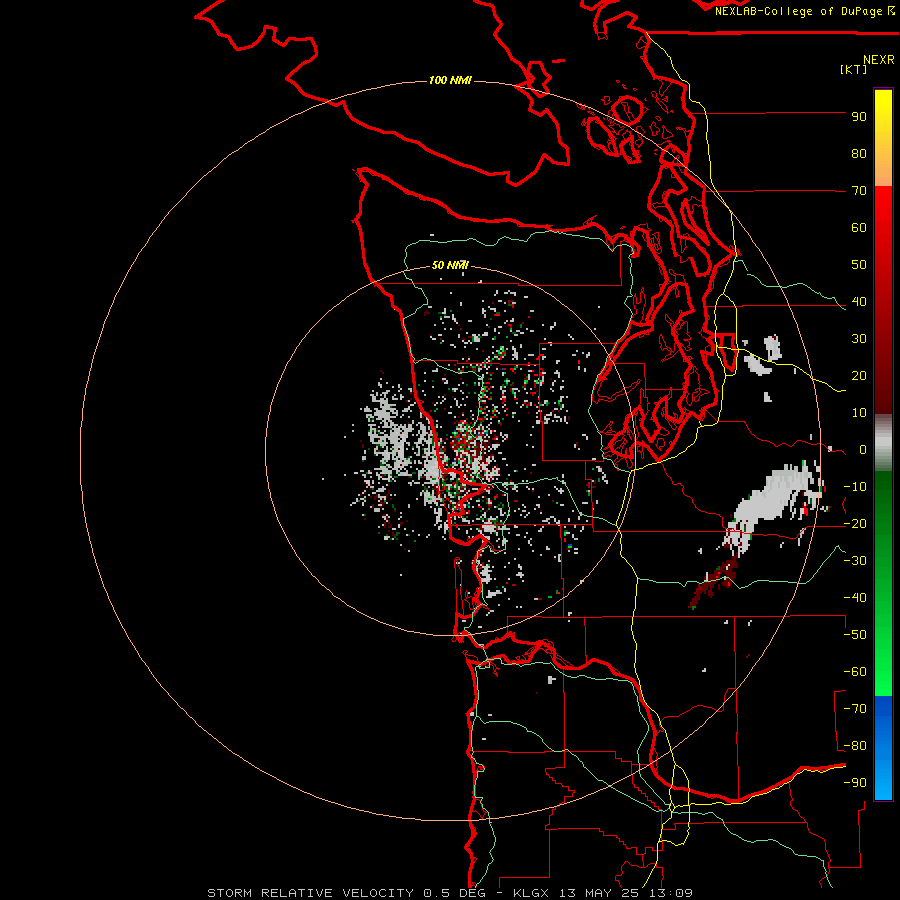Click the positive 10 scale value
The width and height of the screenshot is (900, 900).
859,413
